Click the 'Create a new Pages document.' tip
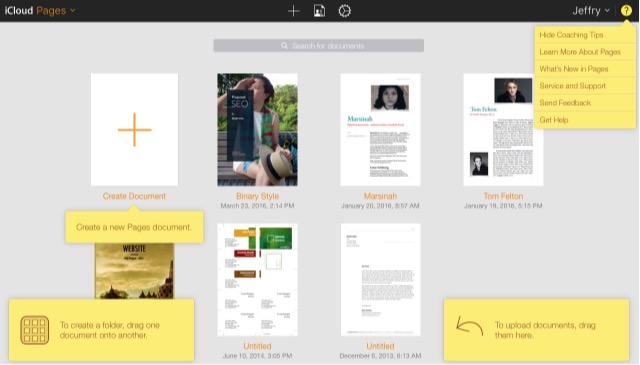 coord(134,227)
